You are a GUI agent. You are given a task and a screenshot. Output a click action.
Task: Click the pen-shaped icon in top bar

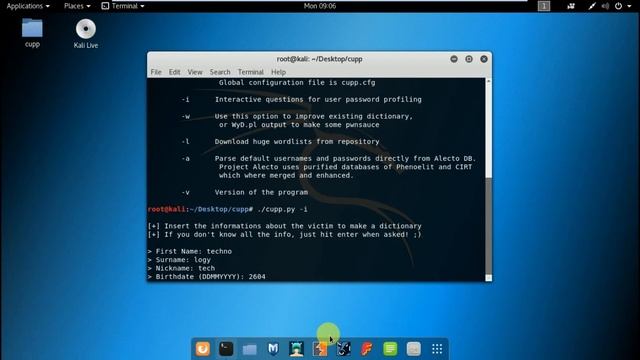point(591,6)
